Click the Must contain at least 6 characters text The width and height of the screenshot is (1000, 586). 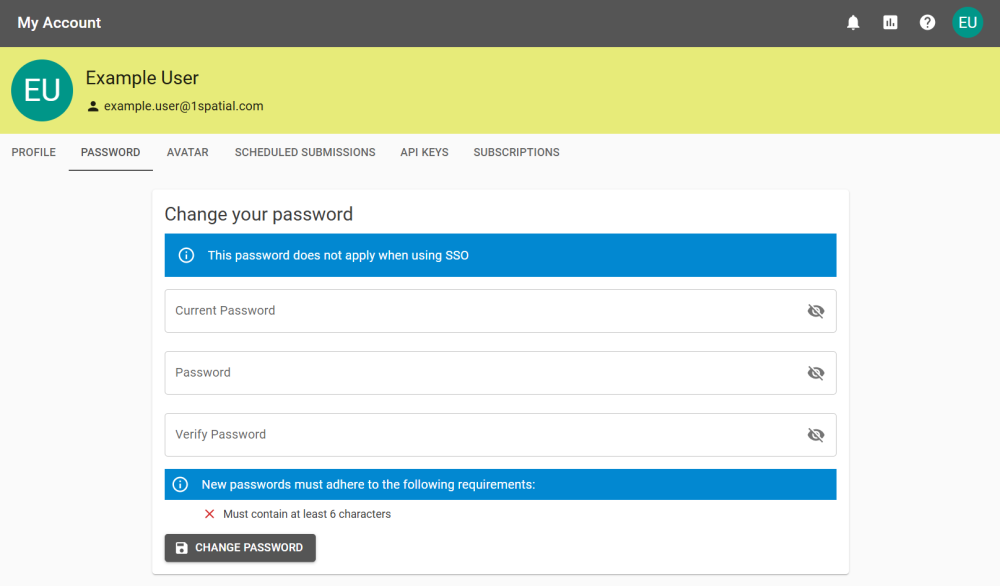307,514
